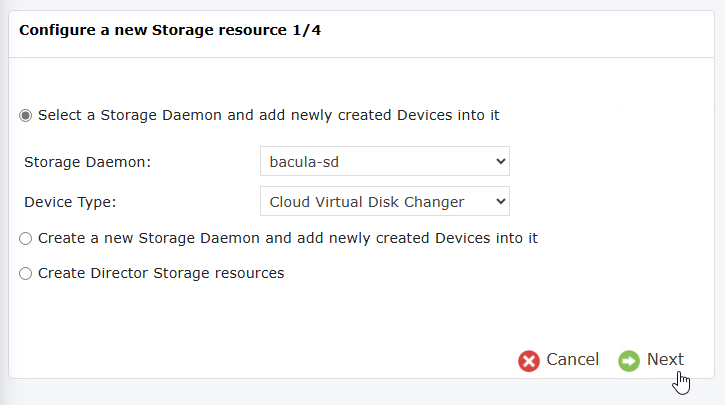Click the green arrow Next icon
The width and height of the screenshot is (725, 405).
click(629, 361)
